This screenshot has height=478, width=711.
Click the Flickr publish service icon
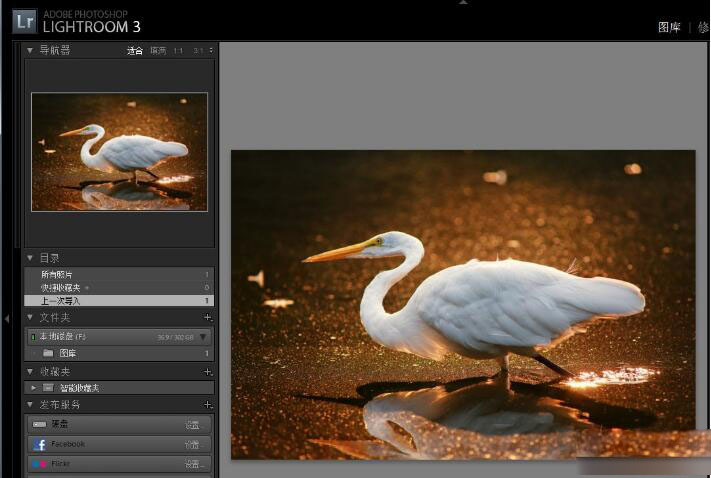[39, 464]
